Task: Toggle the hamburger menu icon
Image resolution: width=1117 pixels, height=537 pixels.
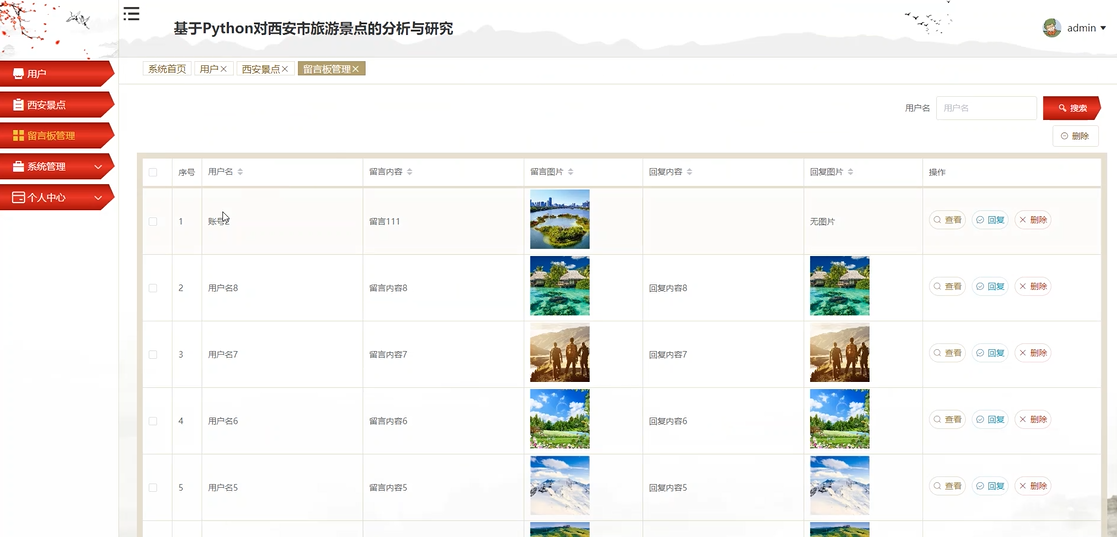Action: (131, 14)
